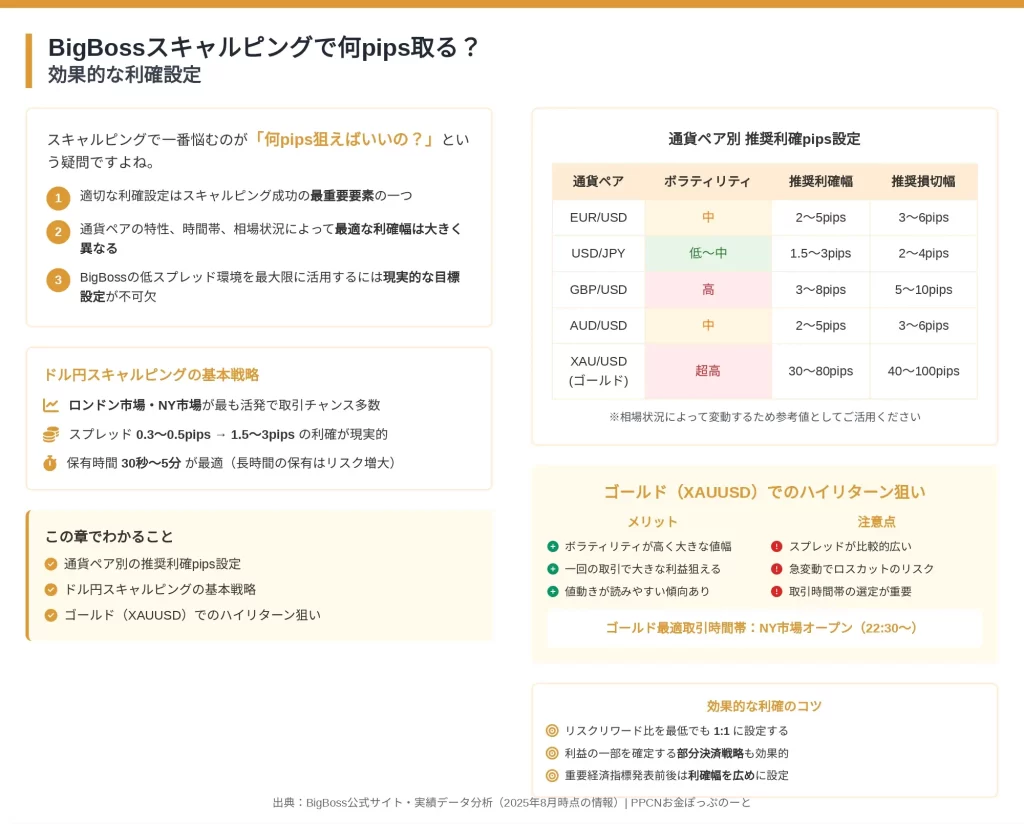Click the 中 volatility cell for EUR/USD
Viewport: 1024px width, 824px height.
click(x=708, y=217)
